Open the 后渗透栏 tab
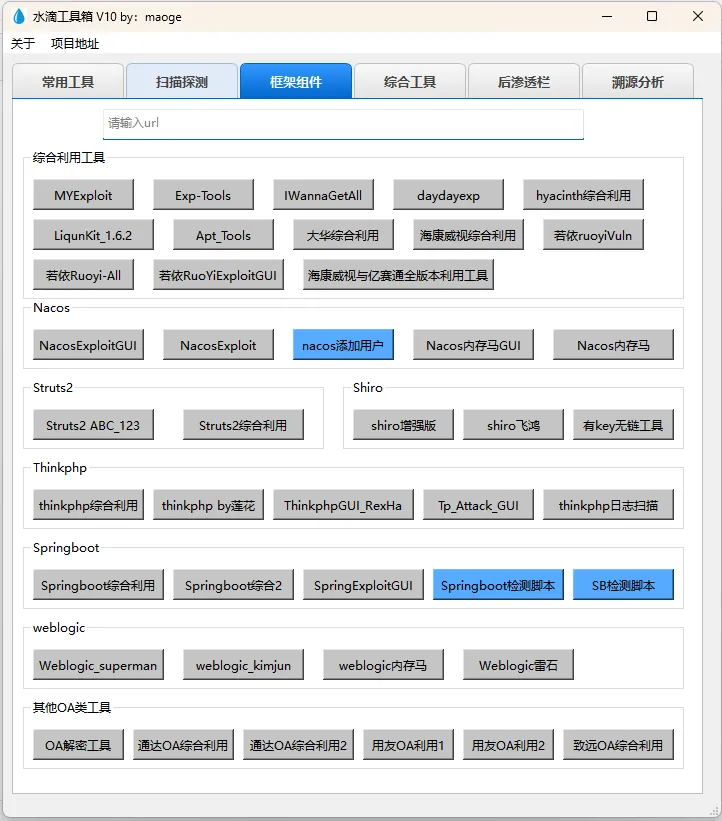This screenshot has height=821, width=722. pos(524,82)
